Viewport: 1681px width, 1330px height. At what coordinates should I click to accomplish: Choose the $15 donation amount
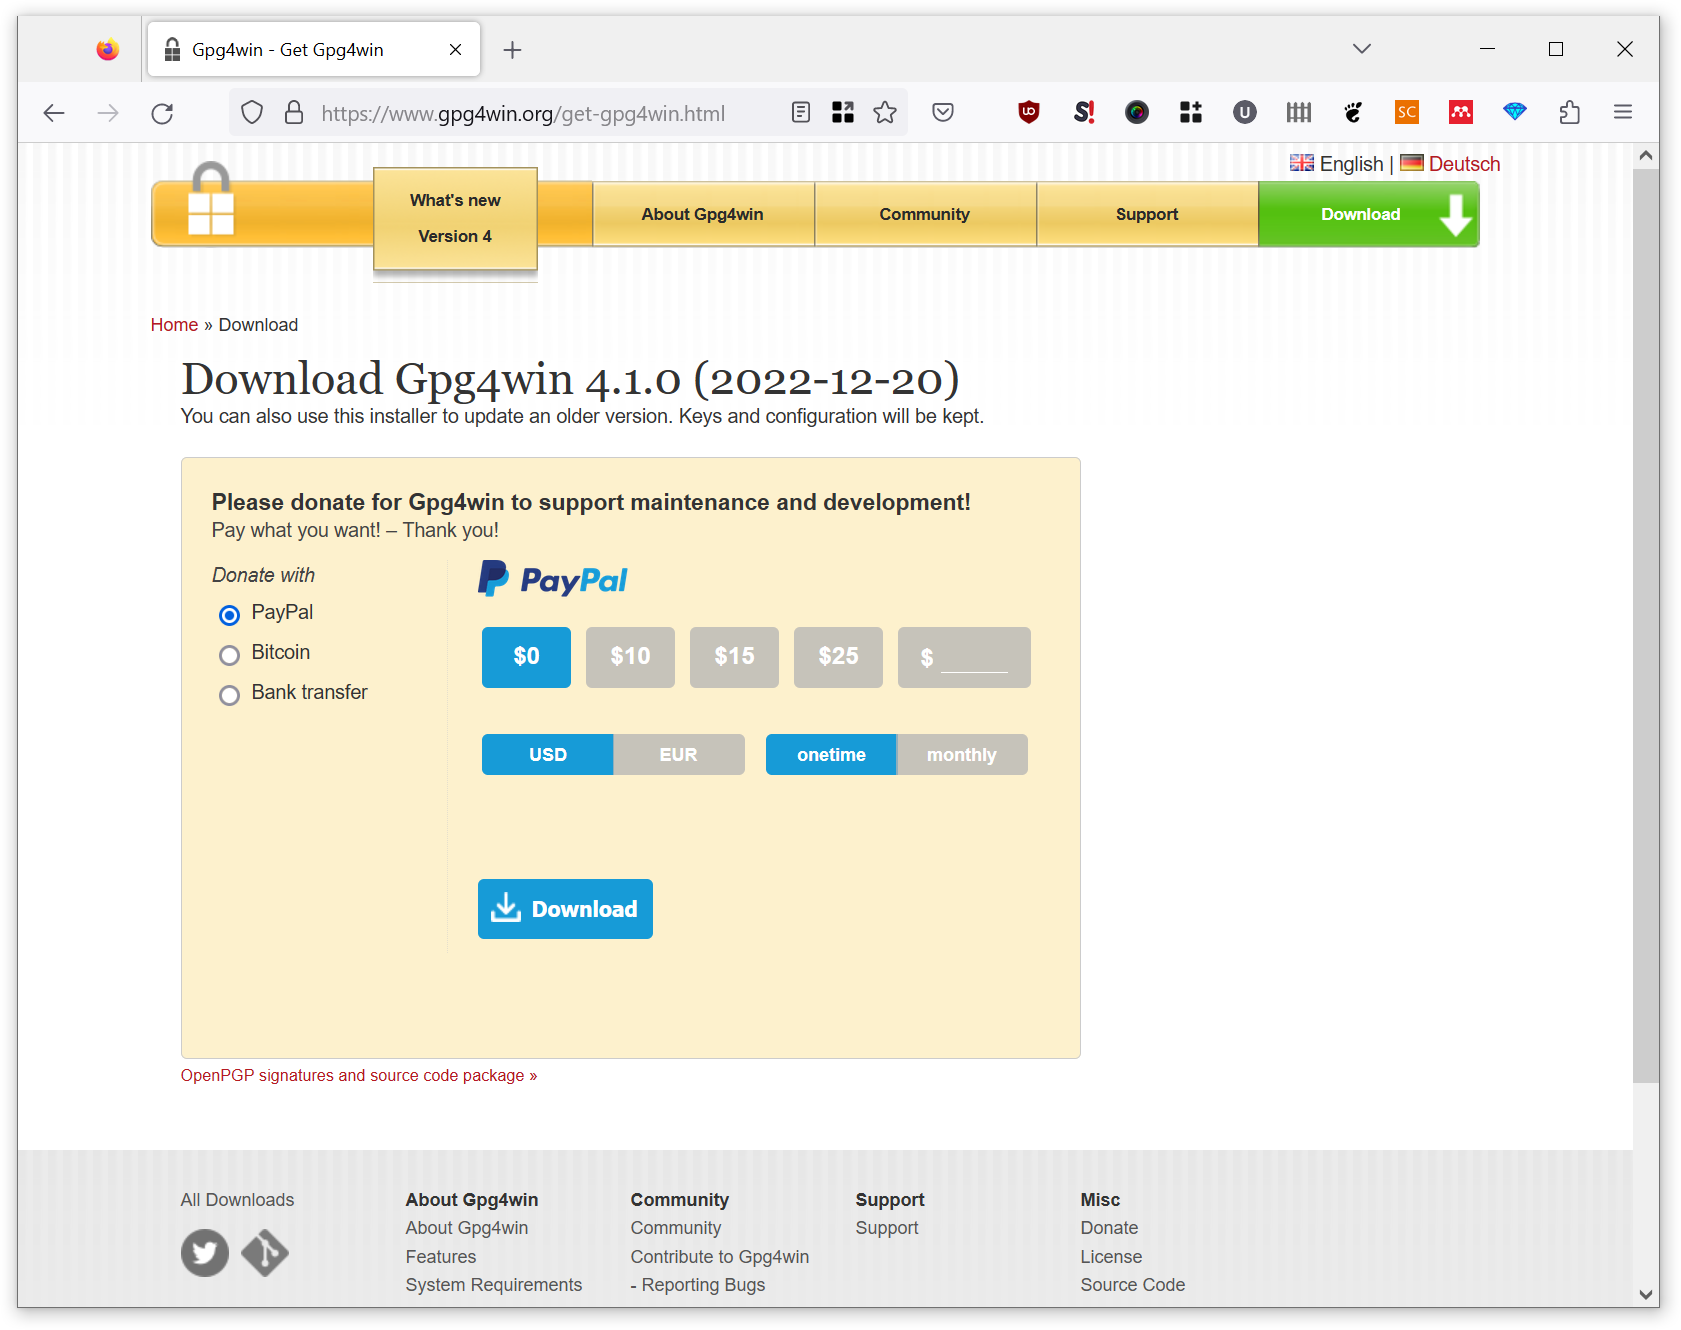click(734, 657)
